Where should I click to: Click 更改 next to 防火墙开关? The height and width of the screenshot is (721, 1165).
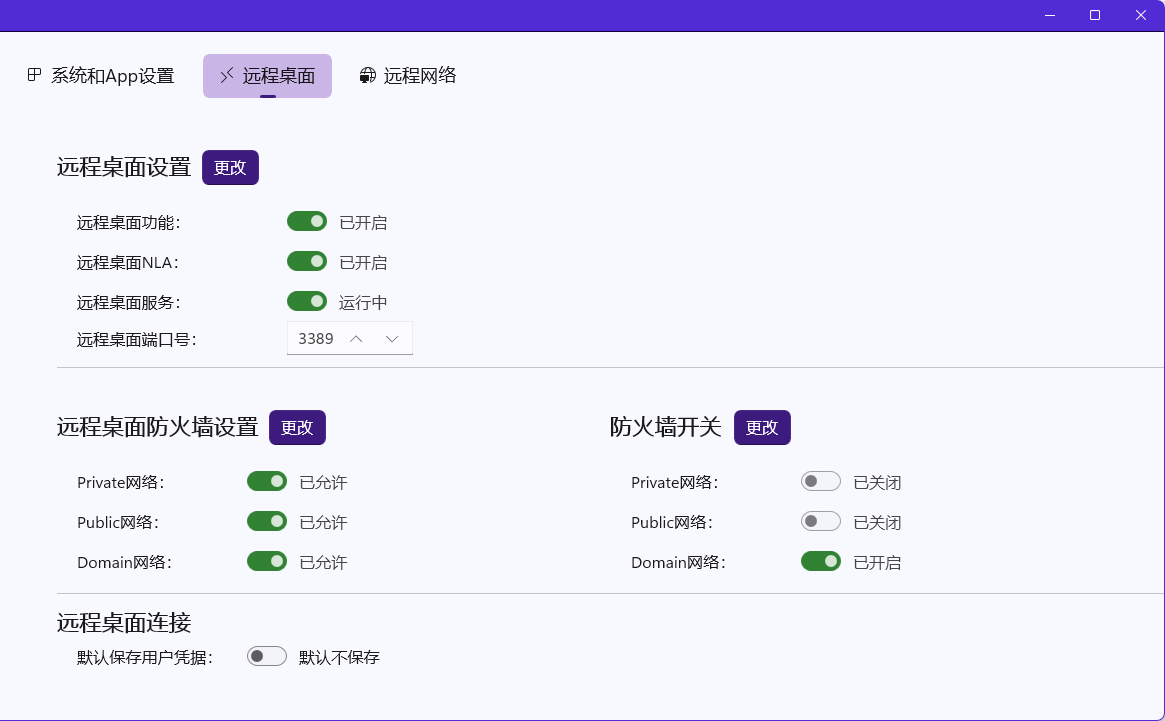coord(762,428)
